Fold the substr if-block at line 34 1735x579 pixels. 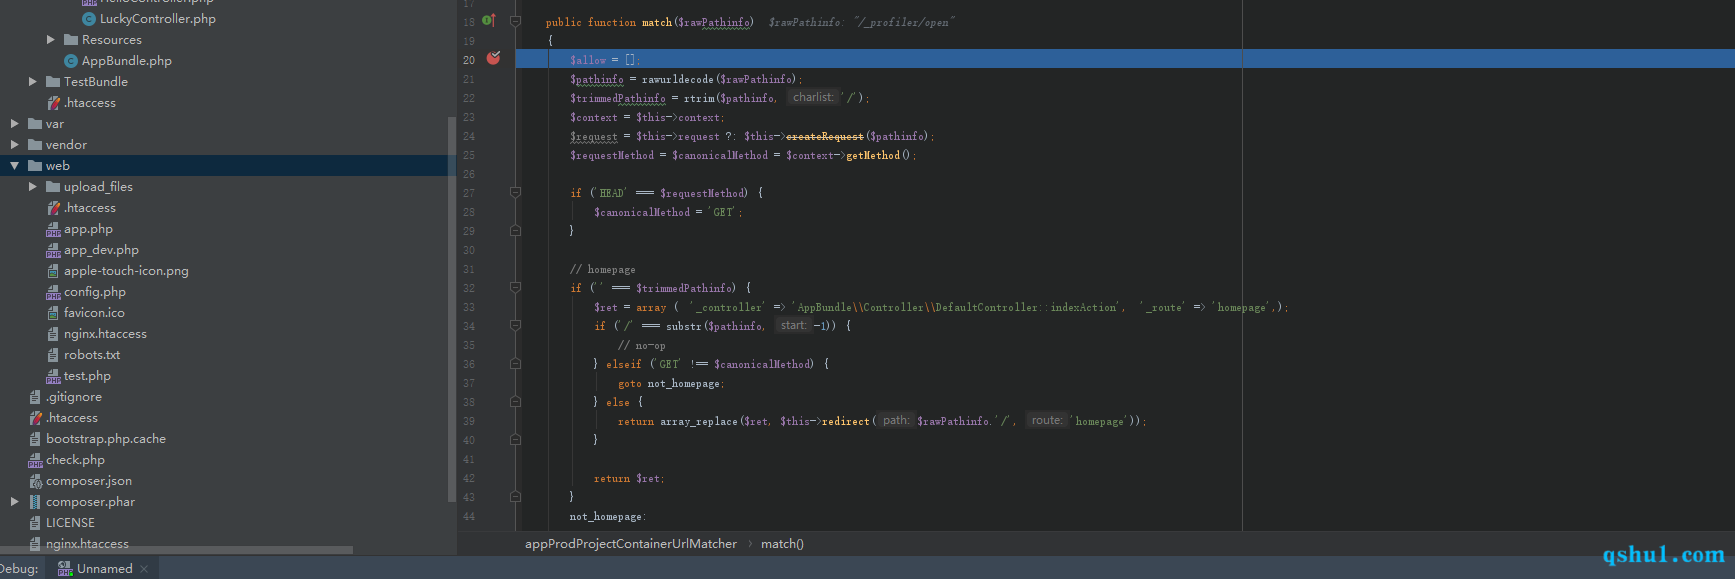515,325
